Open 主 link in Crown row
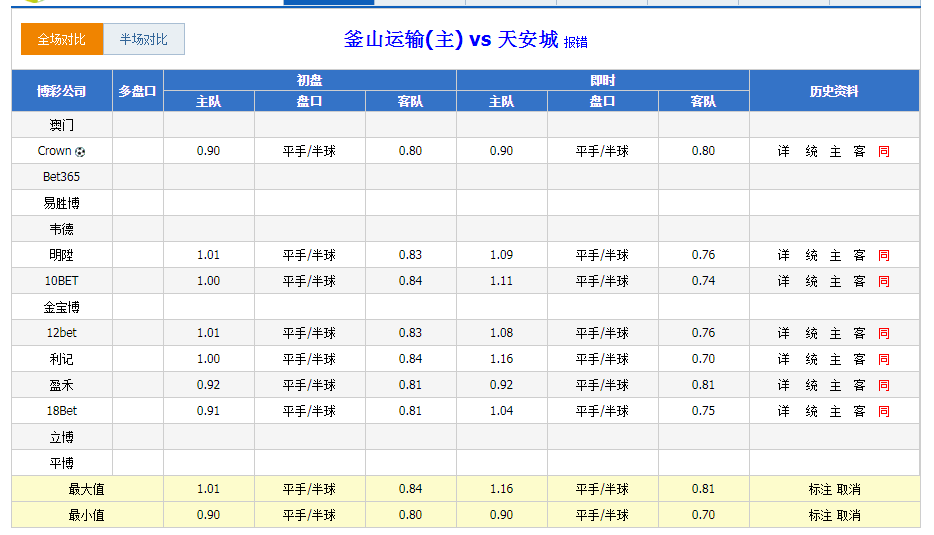This screenshot has height=535, width=934. coord(835,151)
